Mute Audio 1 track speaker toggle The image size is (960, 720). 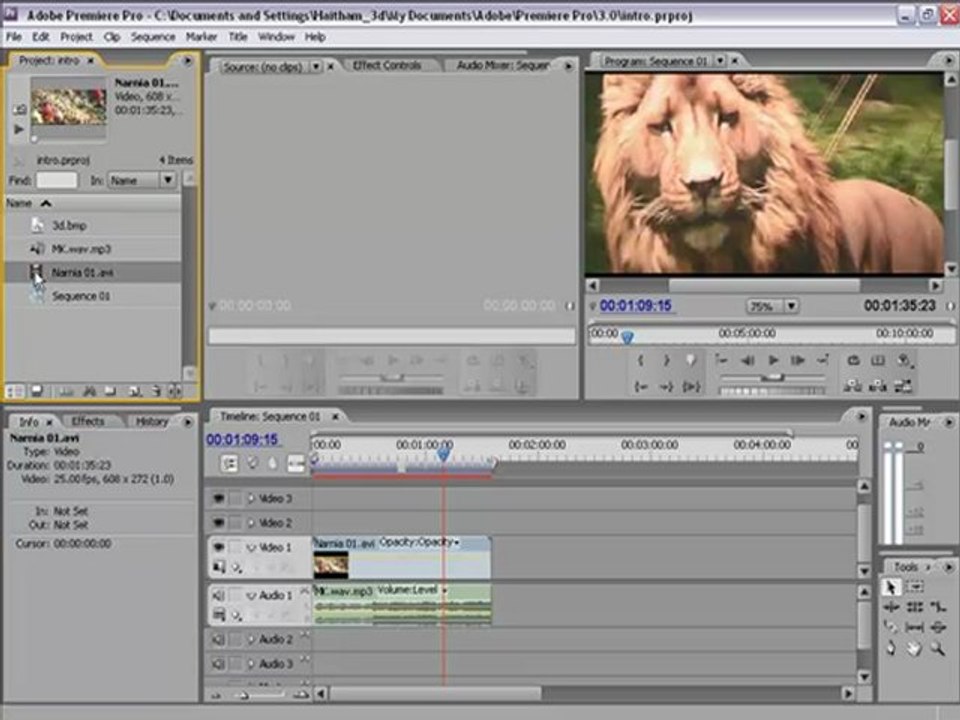(x=219, y=595)
